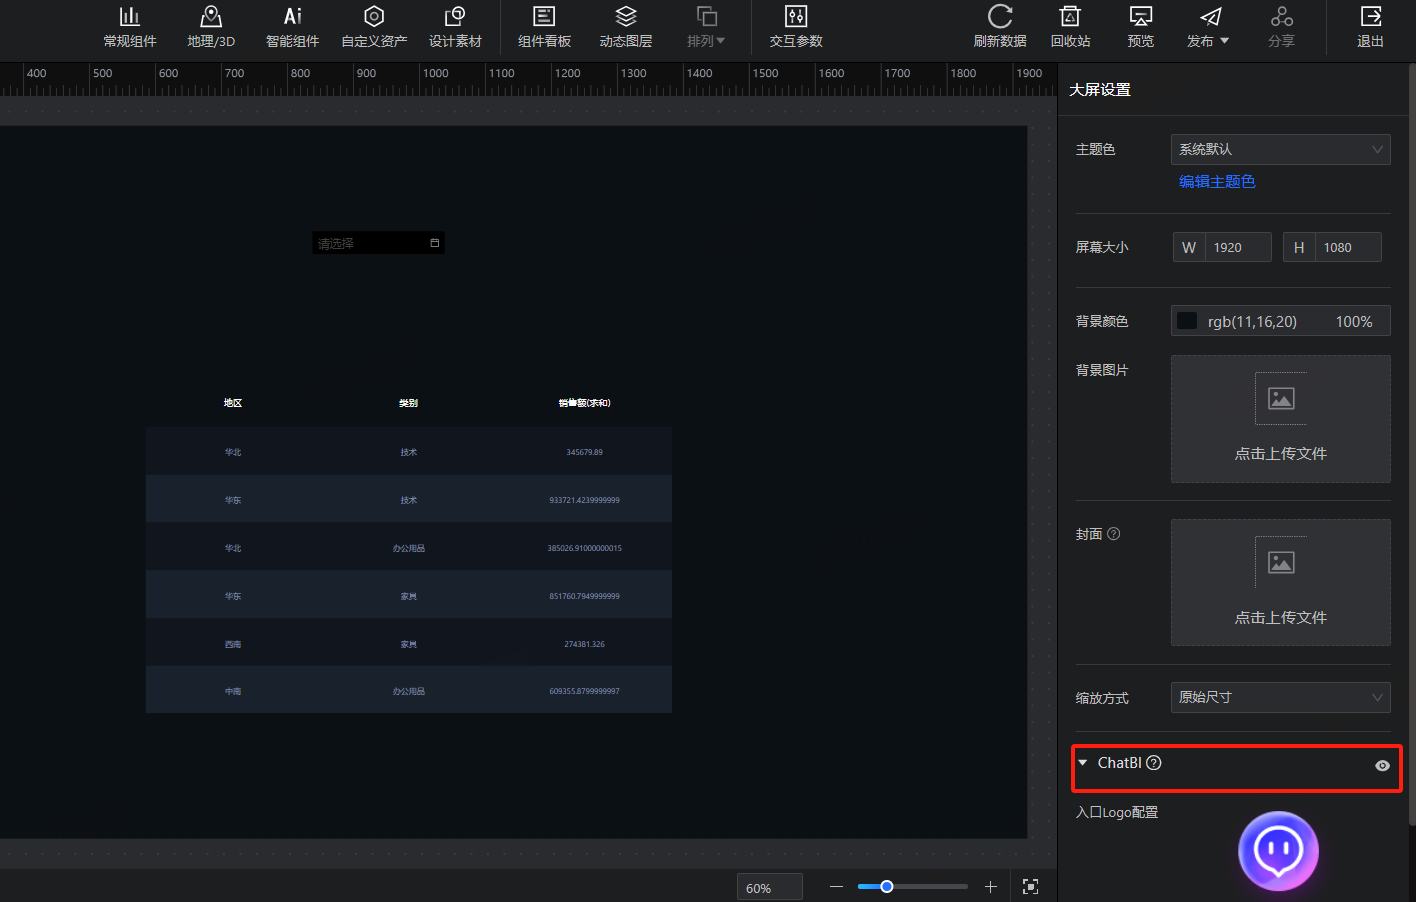
Task: Open the 设计素材 design materials panel
Action: pyautogui.click(x=455, y=27)
